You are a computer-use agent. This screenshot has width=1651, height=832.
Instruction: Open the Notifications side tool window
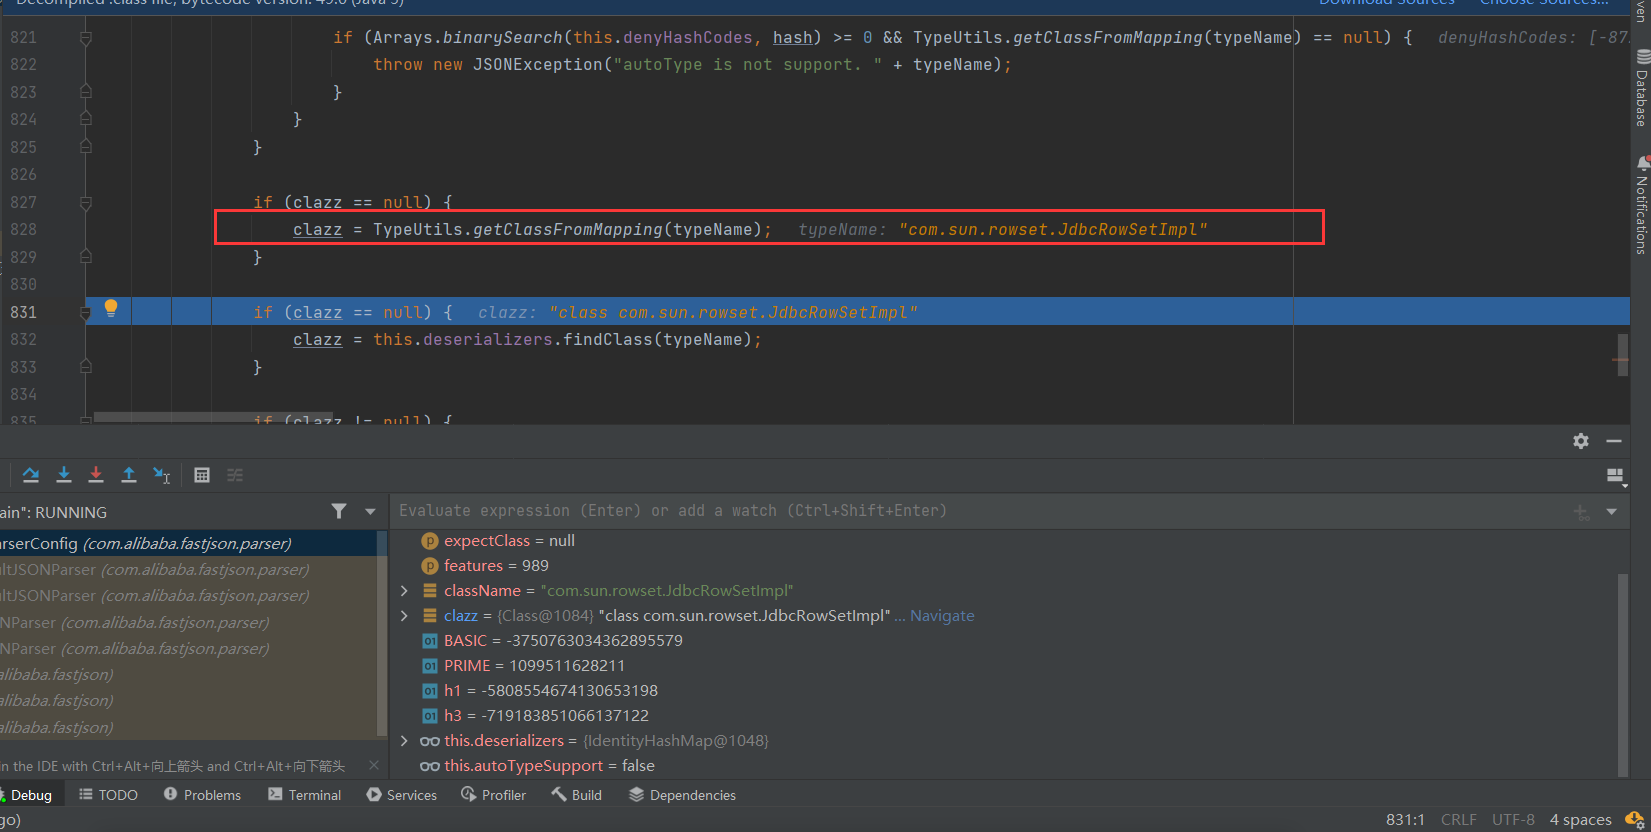[1641, 205]
